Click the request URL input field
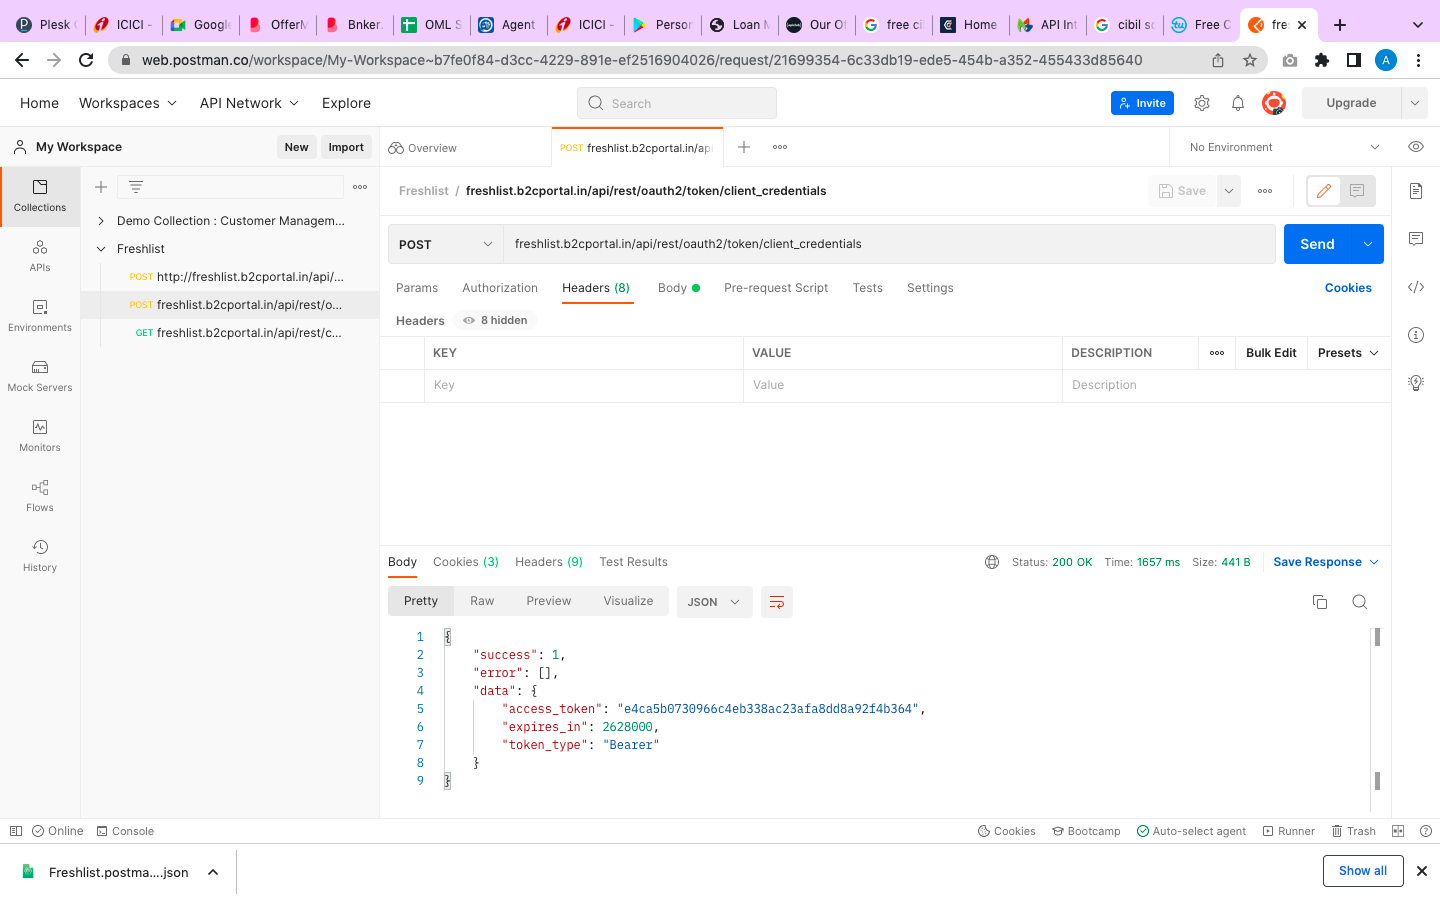The width and height of the screenshot is (1440, 900). [x=889, y=244]
